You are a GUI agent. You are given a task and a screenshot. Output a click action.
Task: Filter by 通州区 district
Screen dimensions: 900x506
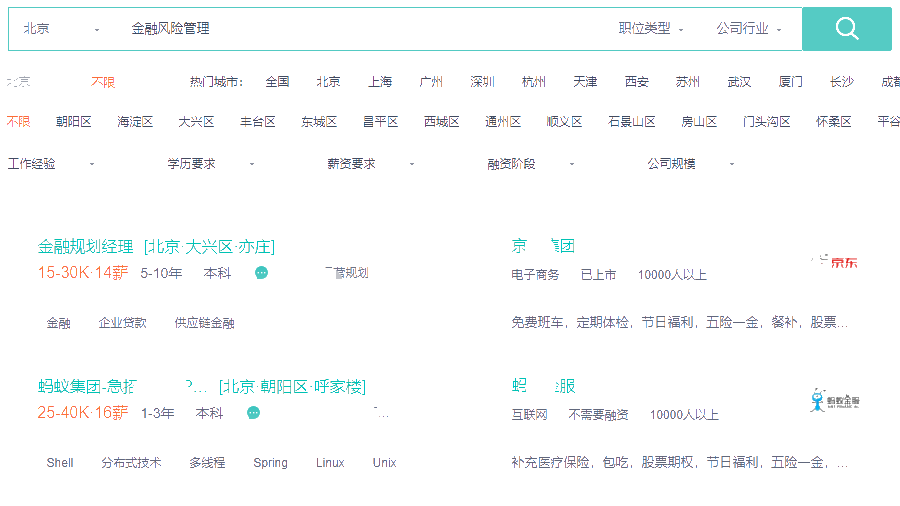tap(503, 122)
